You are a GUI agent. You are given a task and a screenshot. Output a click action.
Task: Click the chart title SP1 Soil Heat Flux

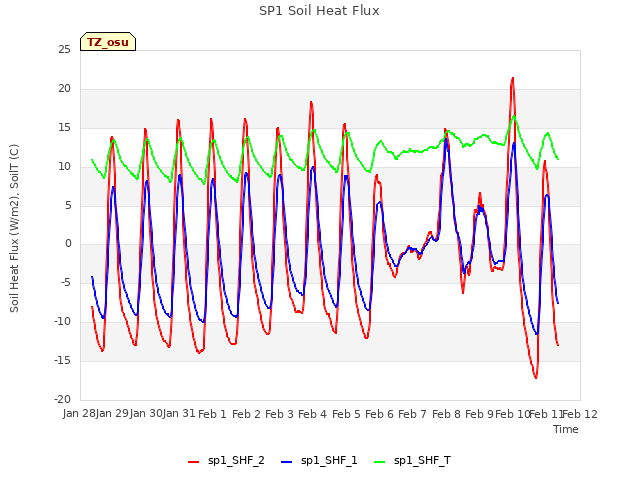[319, 11]
